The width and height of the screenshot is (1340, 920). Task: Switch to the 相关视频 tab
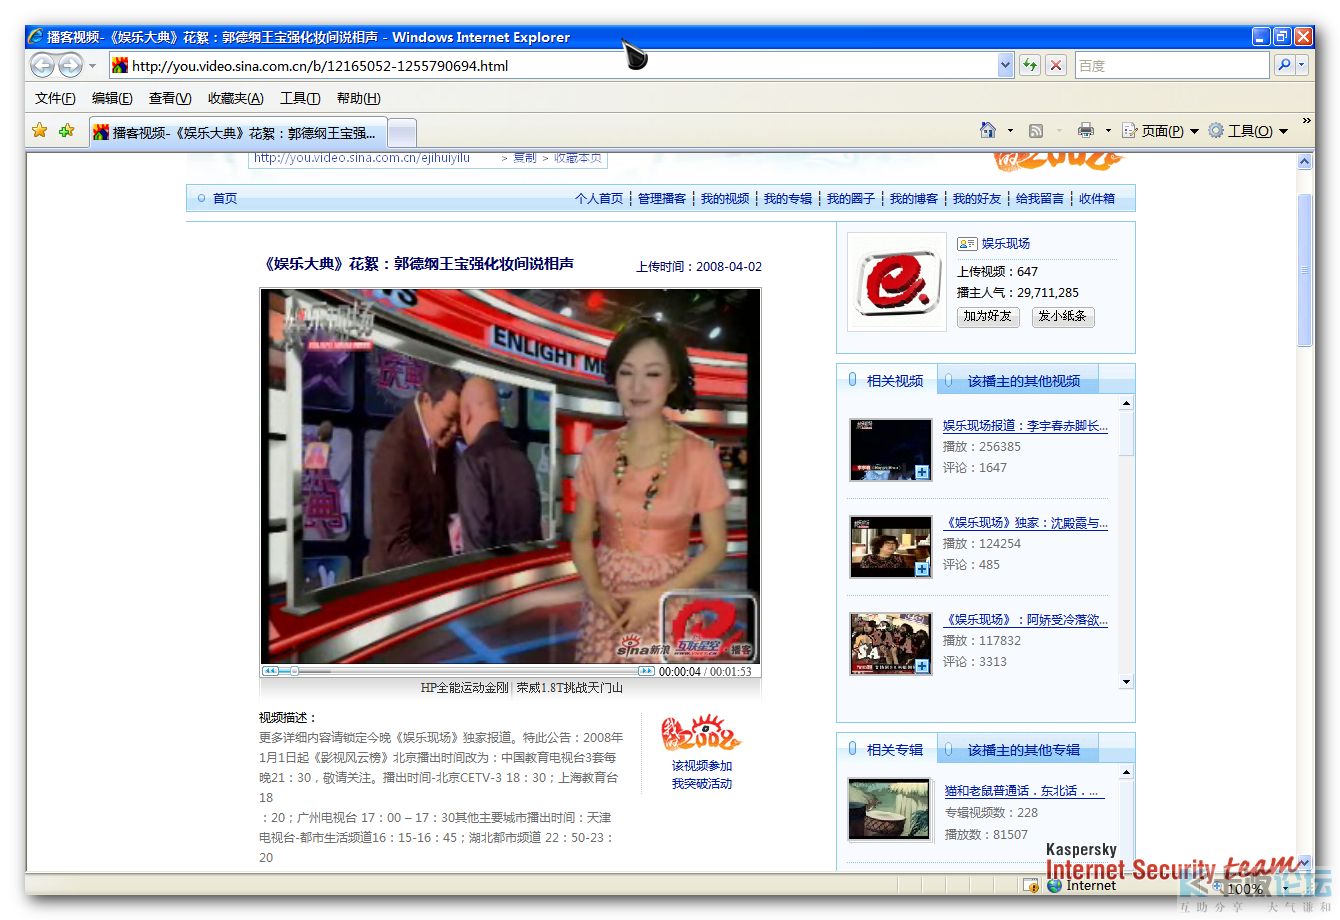887,381
